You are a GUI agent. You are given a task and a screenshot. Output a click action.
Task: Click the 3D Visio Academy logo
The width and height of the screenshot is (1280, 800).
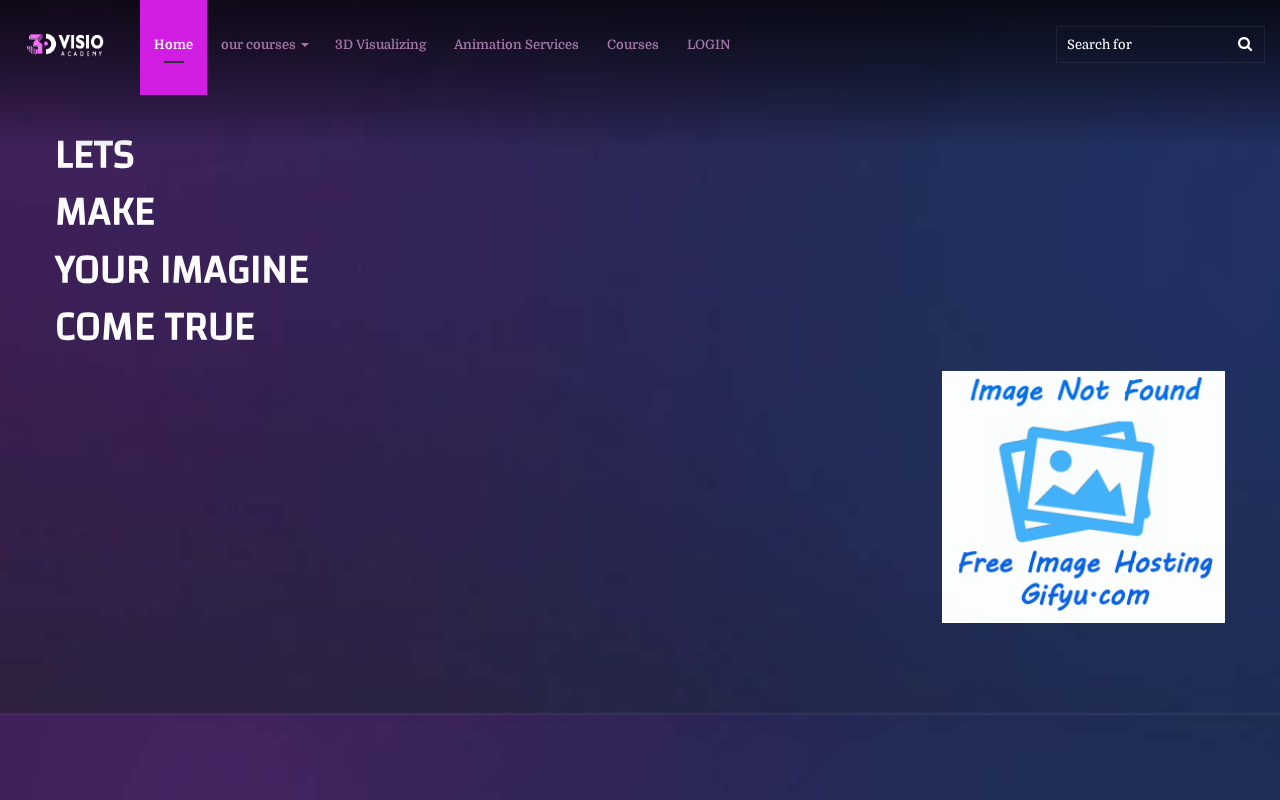point(65,44)
